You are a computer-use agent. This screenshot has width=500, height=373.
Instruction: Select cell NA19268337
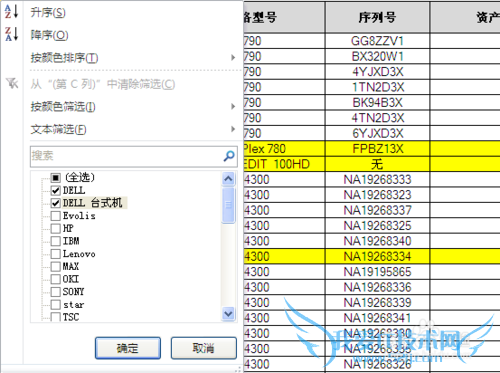[377, 210]
